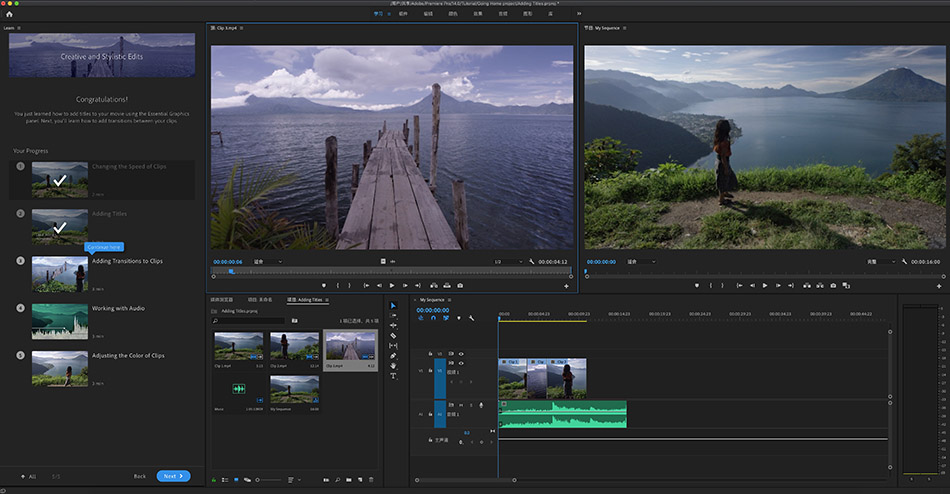950x494 pixels.
Task: Click Source monitor blue playhead
Action: [x=231, y=272]
